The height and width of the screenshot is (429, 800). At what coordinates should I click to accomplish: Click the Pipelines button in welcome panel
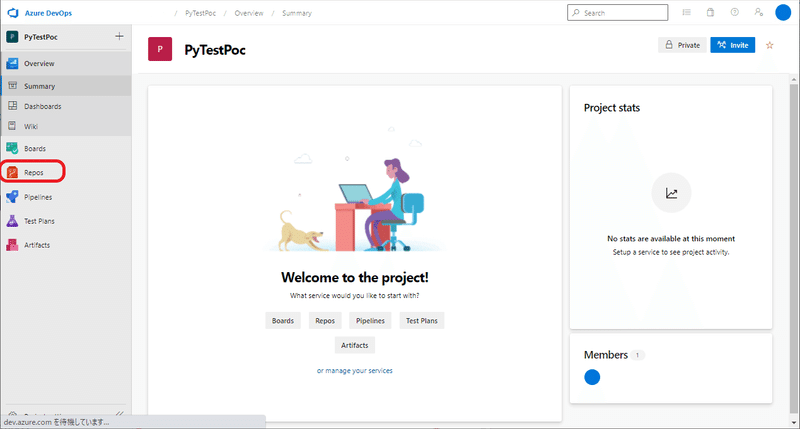(370, 321)
